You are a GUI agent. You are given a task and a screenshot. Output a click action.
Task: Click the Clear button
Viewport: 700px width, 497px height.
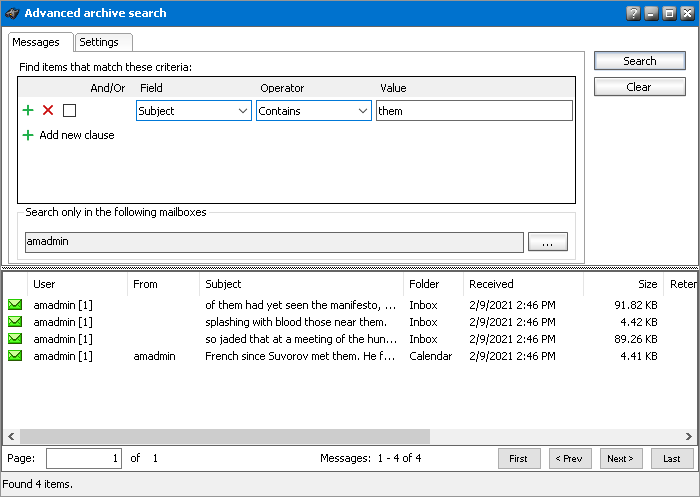tap(639, 87)
